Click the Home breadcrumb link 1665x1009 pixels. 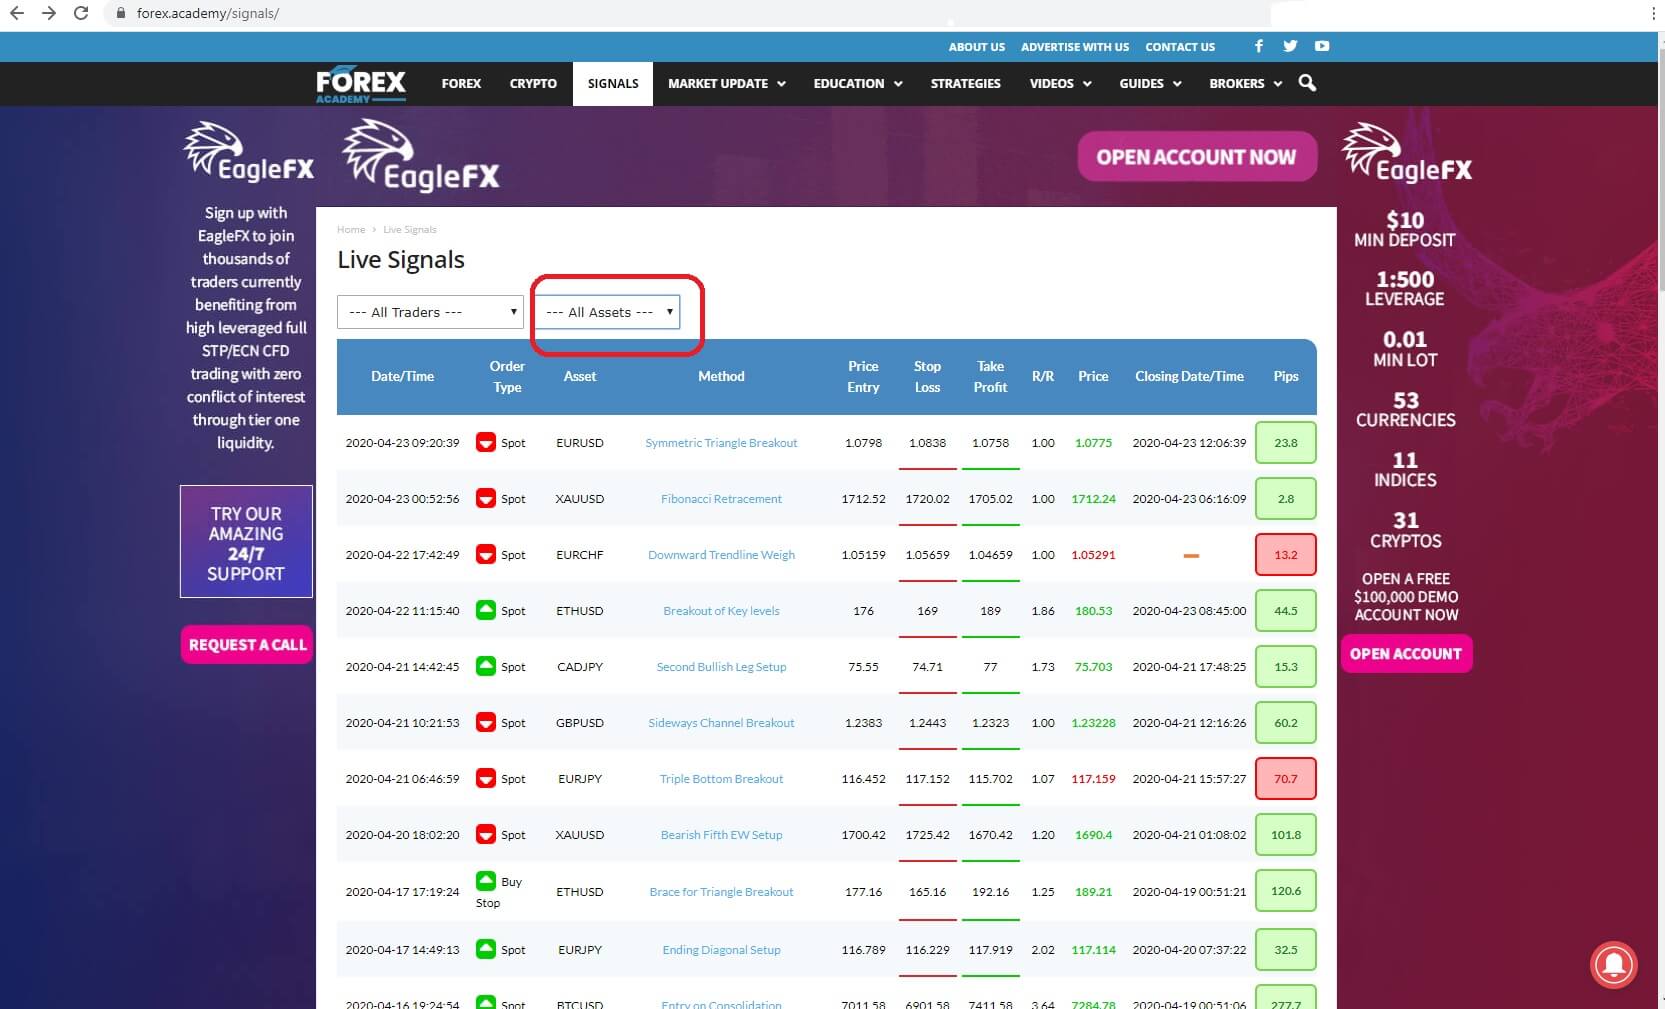tap(351, 230)
